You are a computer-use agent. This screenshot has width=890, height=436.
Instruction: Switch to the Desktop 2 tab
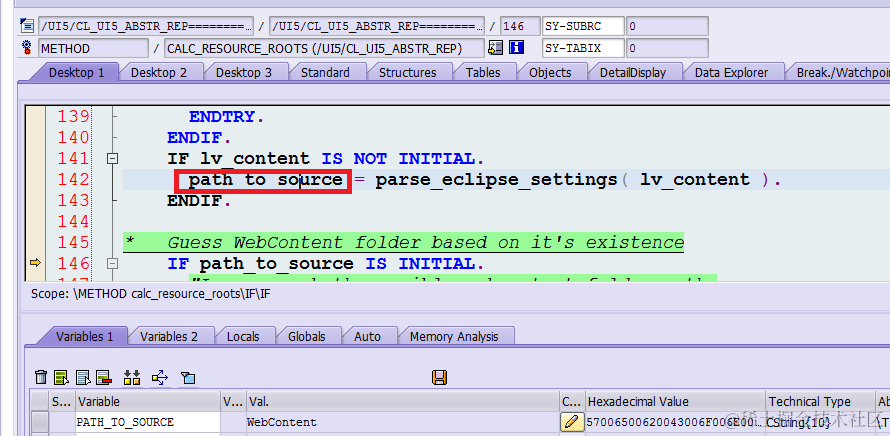(x=159, y=73)
